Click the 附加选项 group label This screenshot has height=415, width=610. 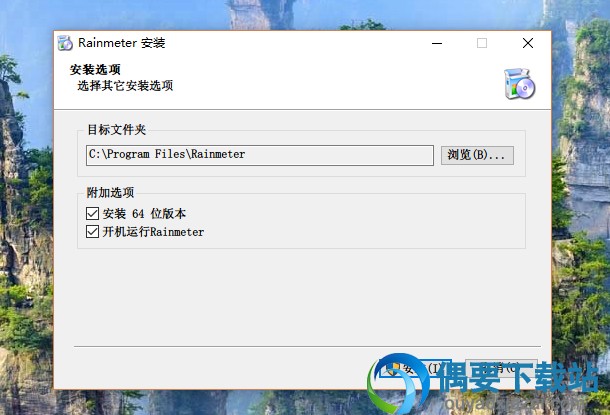[x=110, y=193]
